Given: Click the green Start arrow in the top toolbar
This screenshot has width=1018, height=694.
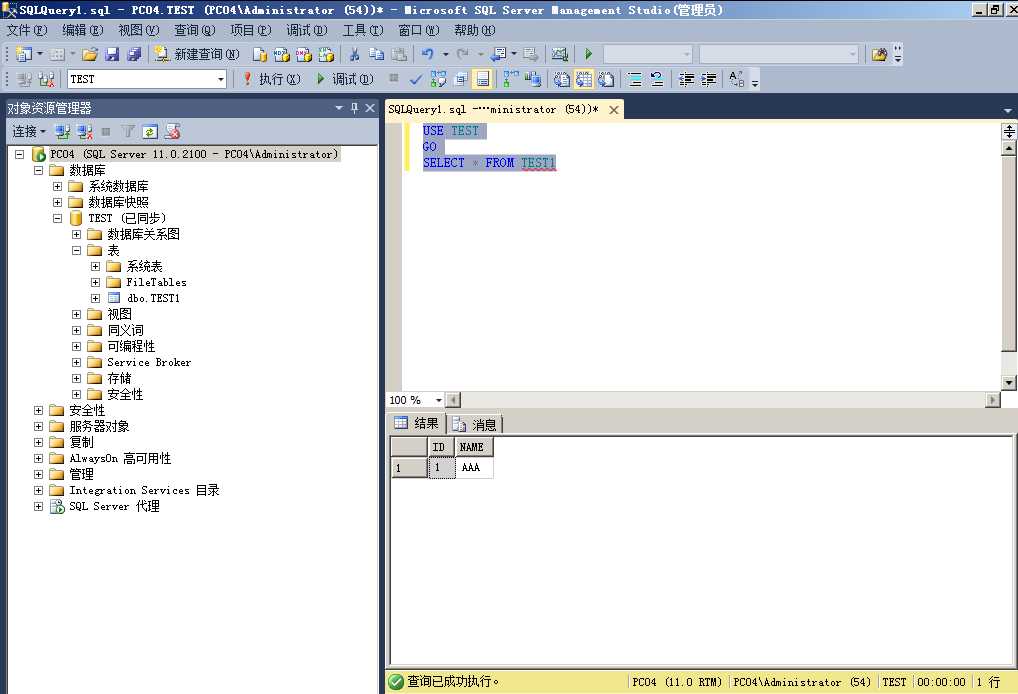Looking at the screenshot, I should click(588, 55).
